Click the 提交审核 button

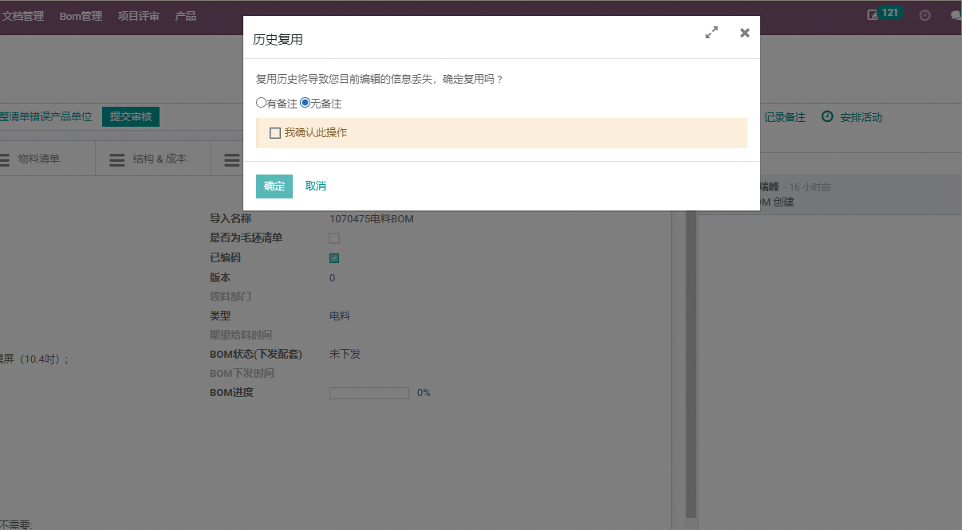click(130, 117)
